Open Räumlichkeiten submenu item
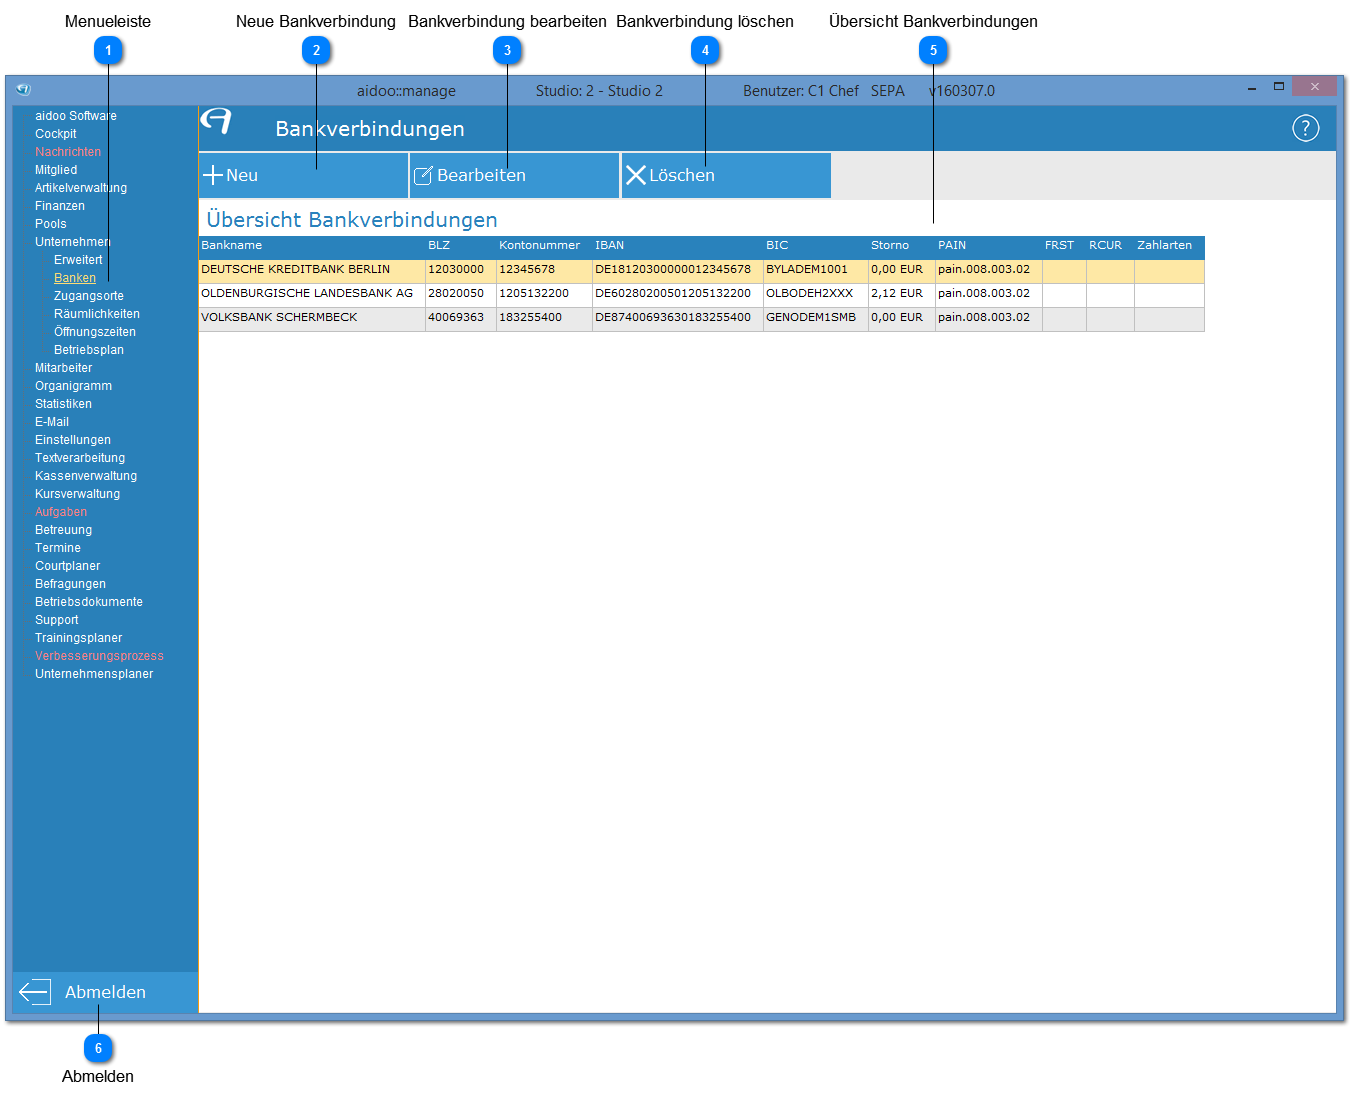Image resolution: width=1353 pixels, height=1102 pixels. [x=97, y=314]
